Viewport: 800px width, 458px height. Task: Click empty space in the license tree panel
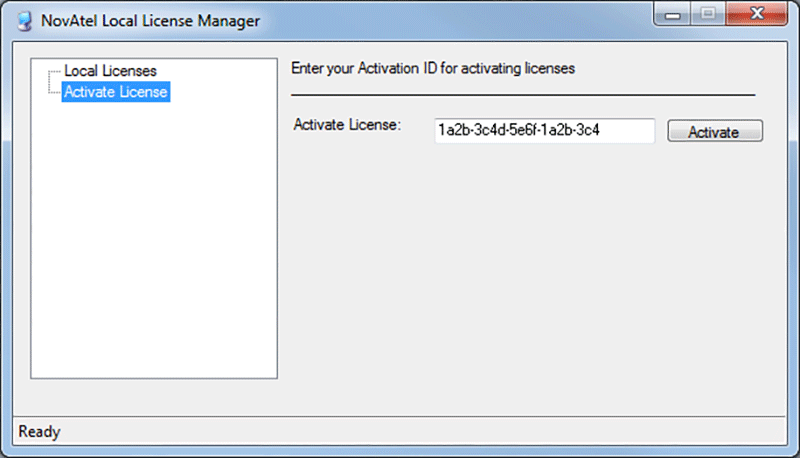pyautogui.click(x=154, y=240)
